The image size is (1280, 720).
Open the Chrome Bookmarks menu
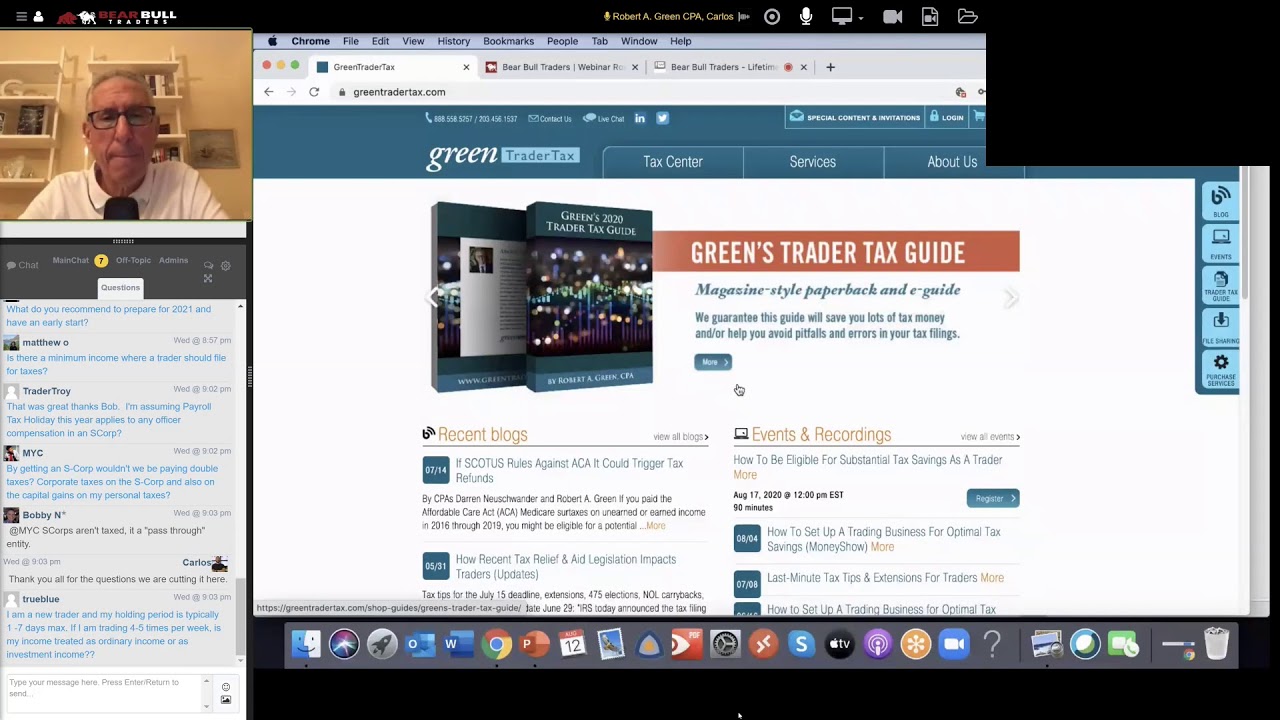point(508,41)
